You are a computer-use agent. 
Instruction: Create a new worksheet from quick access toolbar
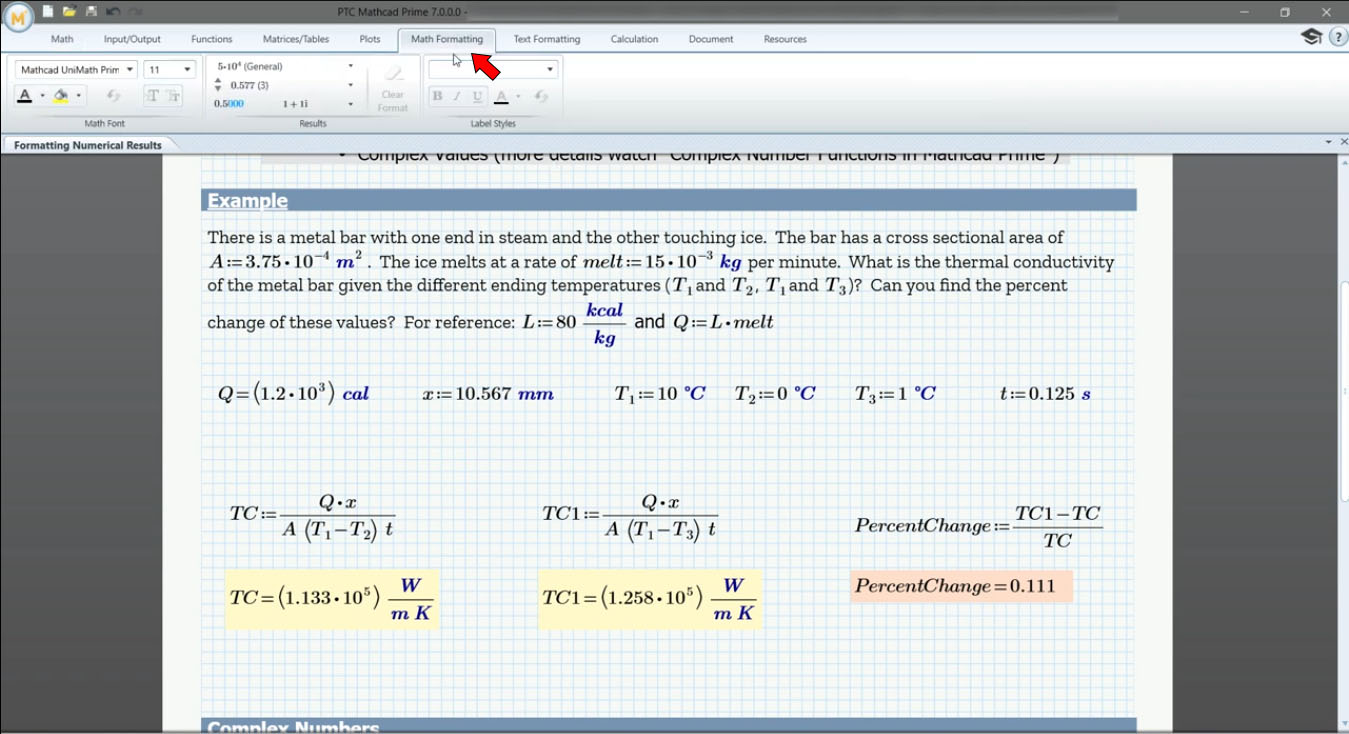click(47, 11)
